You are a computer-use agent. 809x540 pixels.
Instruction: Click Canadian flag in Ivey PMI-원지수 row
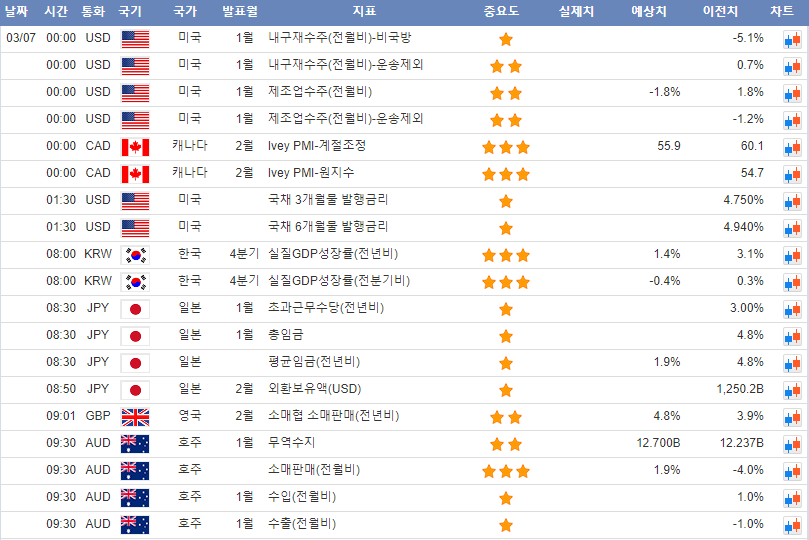click(x=134, y=174)
